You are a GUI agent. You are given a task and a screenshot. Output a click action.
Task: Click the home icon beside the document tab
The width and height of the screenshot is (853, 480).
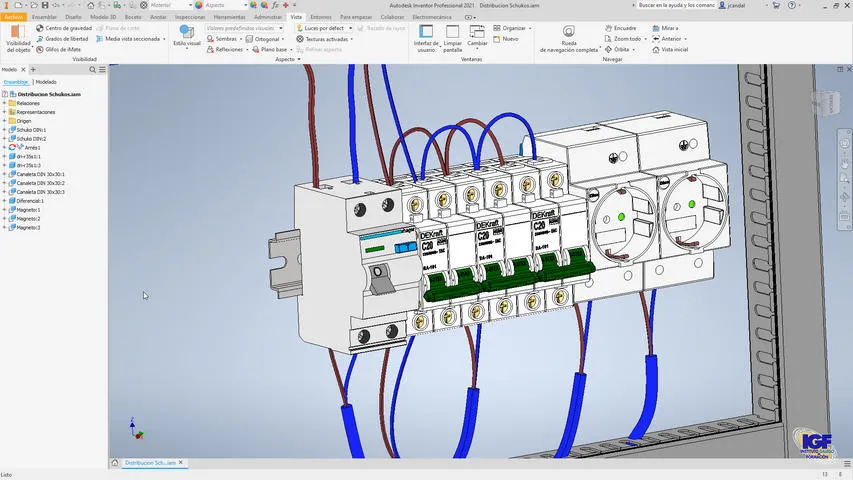[115, 463]
